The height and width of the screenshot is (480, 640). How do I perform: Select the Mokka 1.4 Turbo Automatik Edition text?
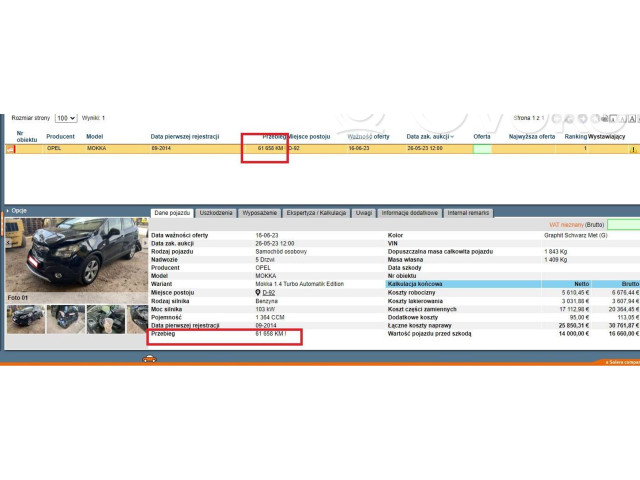click(x=300, y=284)
